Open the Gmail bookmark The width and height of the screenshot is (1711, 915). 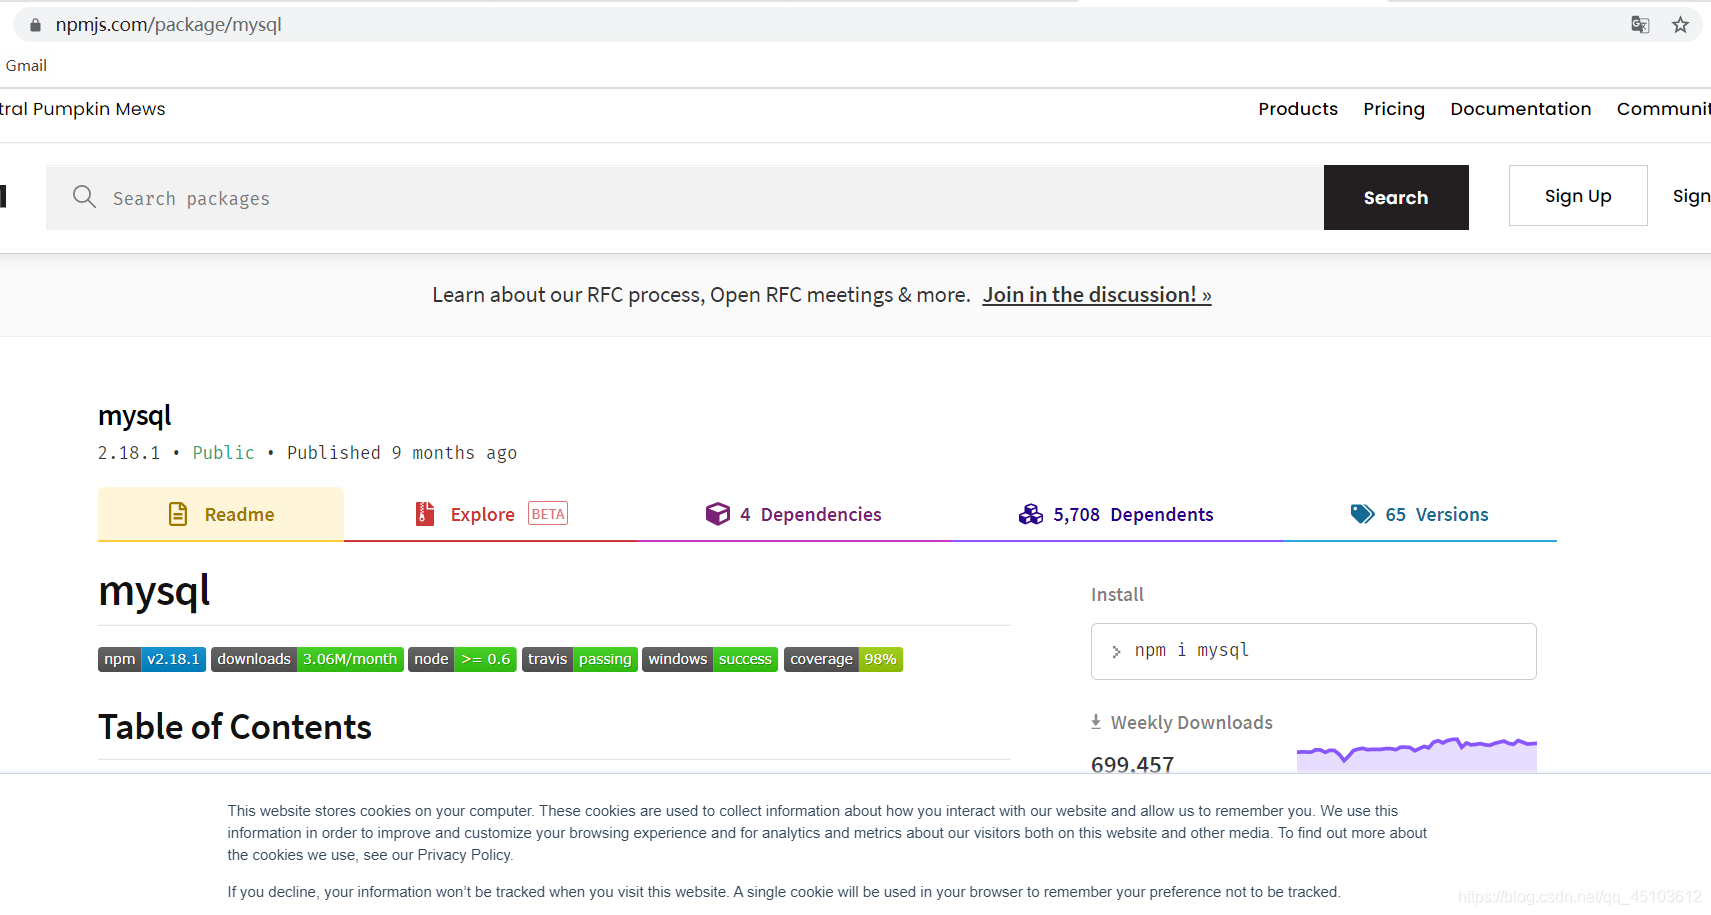26,66
